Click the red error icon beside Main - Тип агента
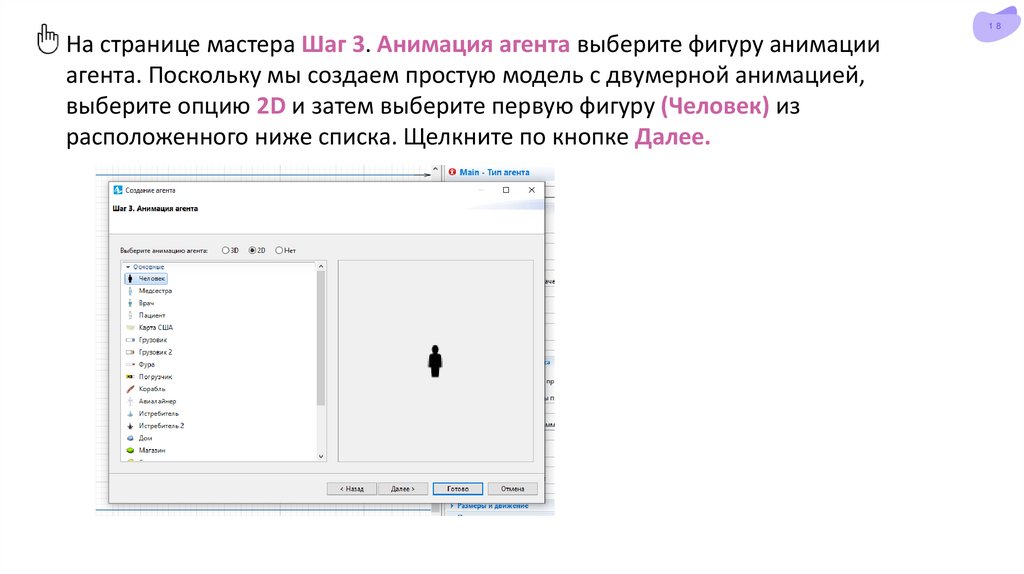This screenshot has height=574, width=1024. (x=452, y=172)
